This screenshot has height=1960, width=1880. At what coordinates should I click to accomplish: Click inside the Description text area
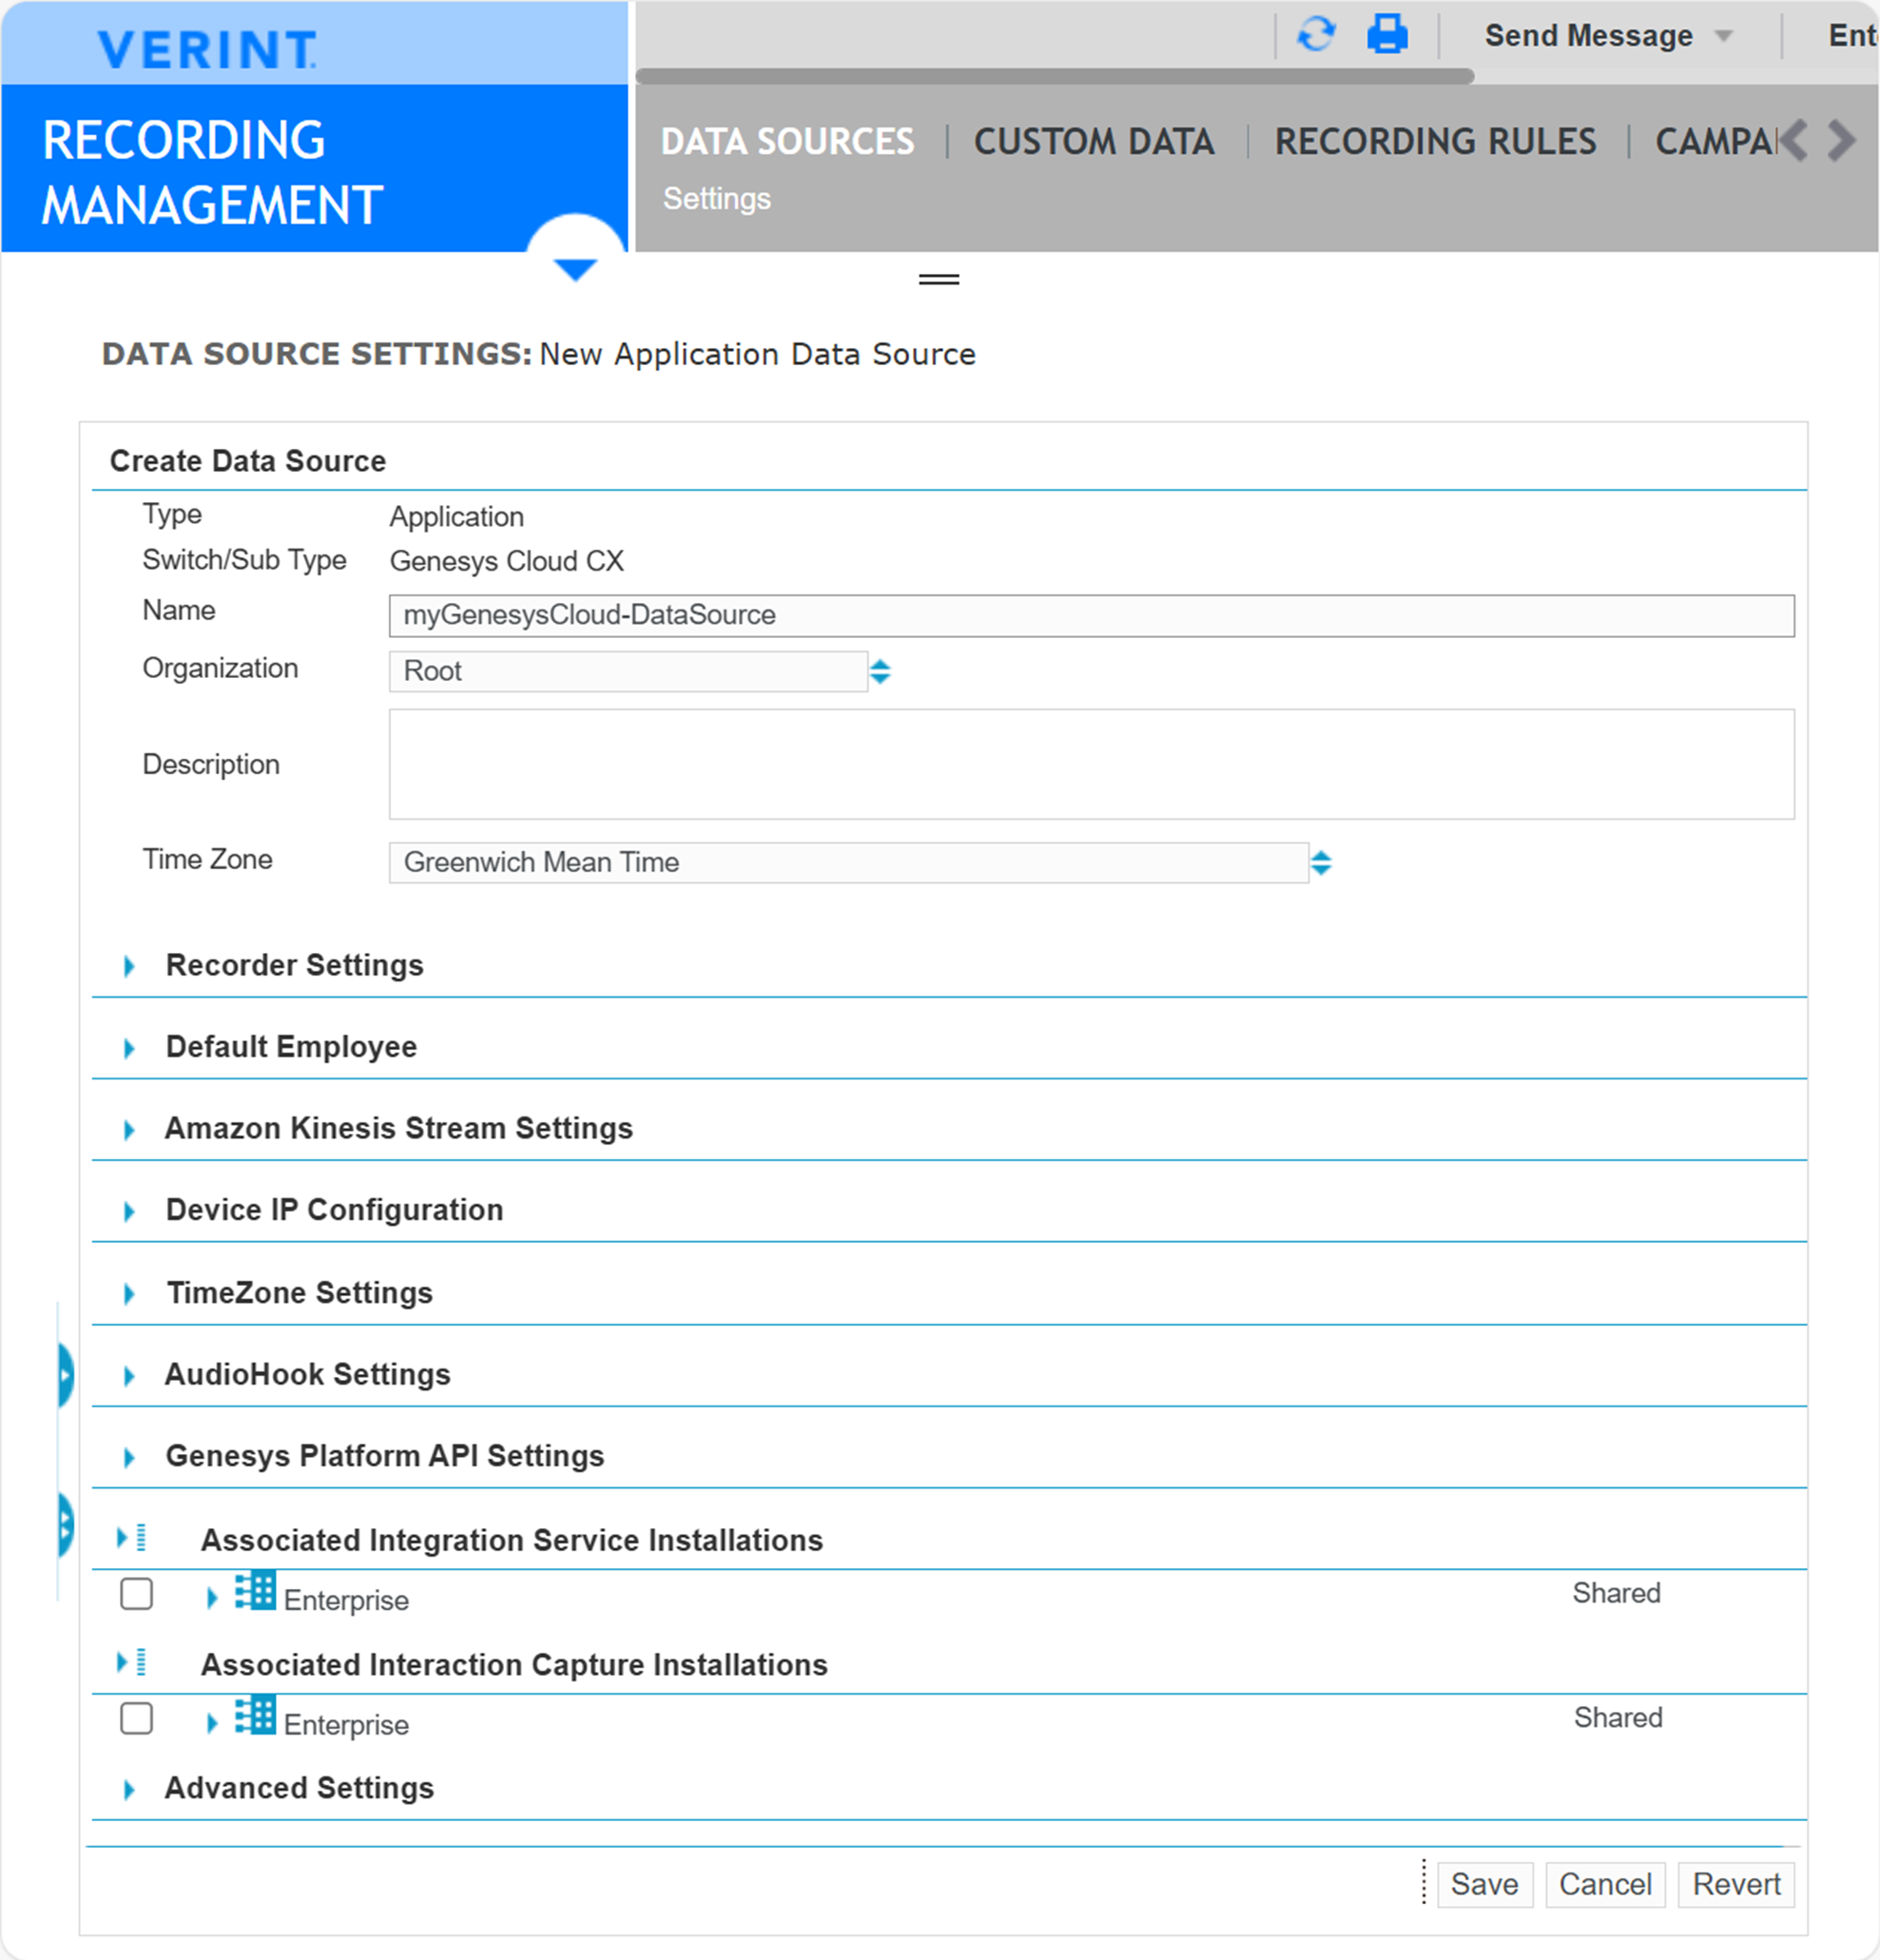click(1090, 763)
